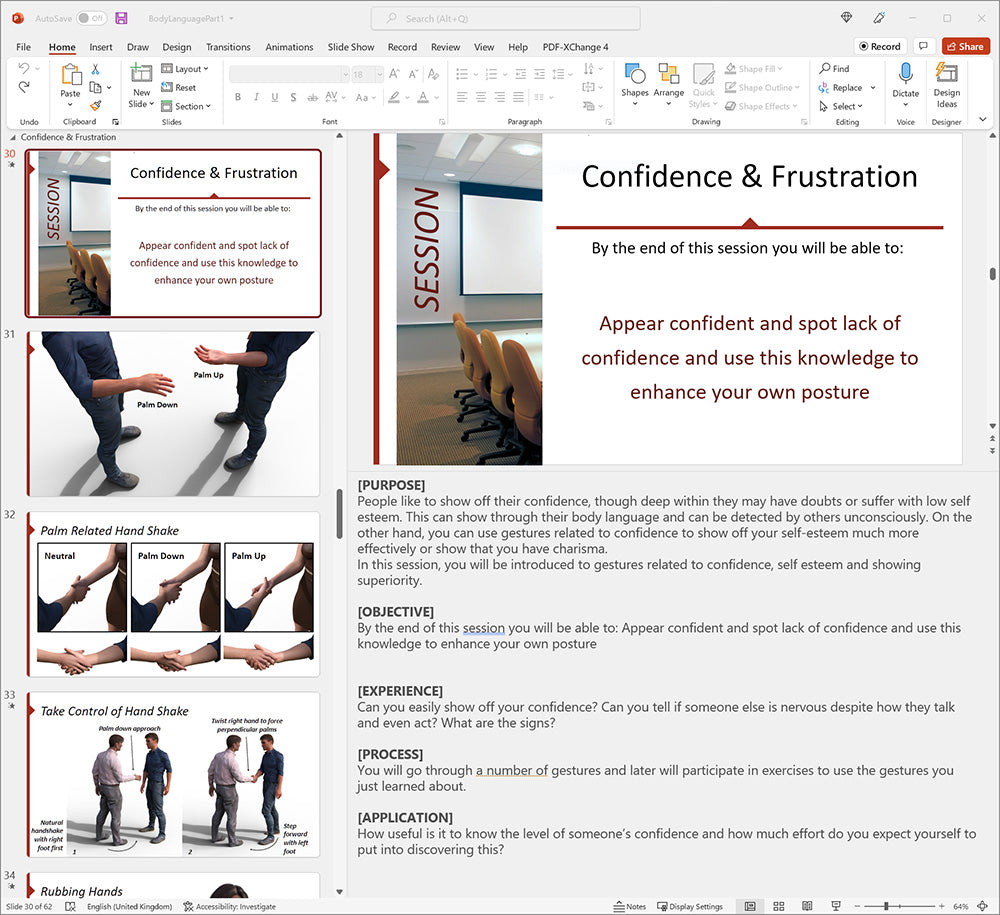The width and height of the screenshot is (1000, 915).
Task: Click Slide Show presentation icon in status bar
Action: (835, 906)
